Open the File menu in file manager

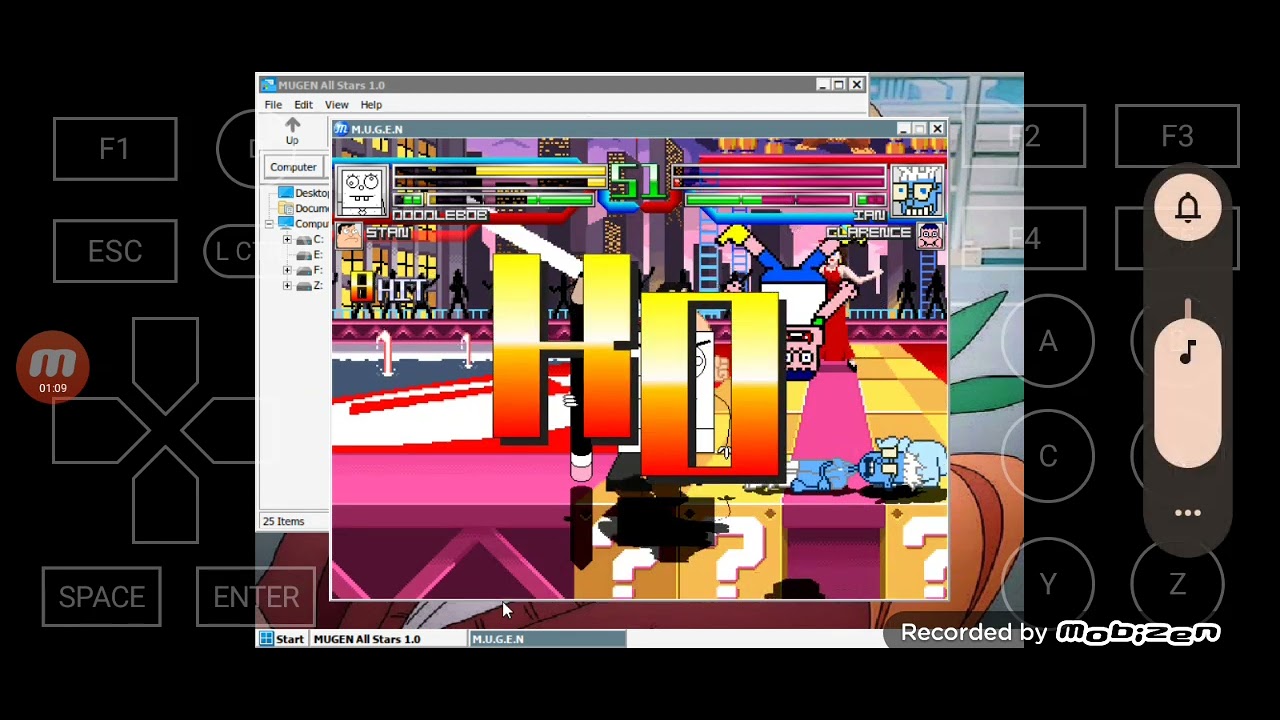(x=273, y=105)
